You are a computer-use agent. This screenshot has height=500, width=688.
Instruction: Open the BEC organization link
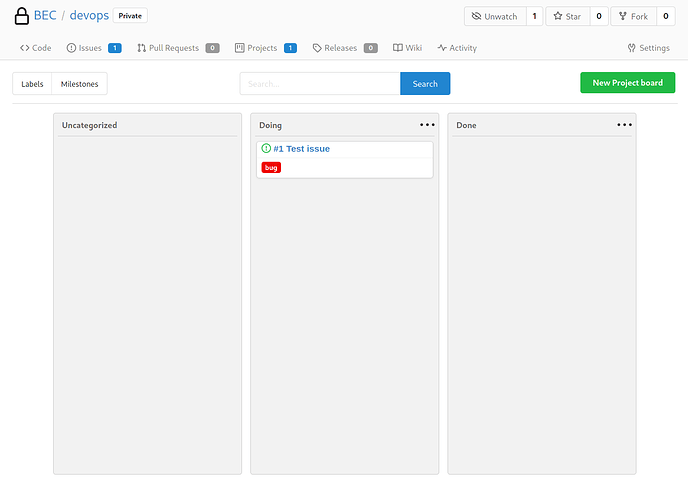click(x=45, y=15)
